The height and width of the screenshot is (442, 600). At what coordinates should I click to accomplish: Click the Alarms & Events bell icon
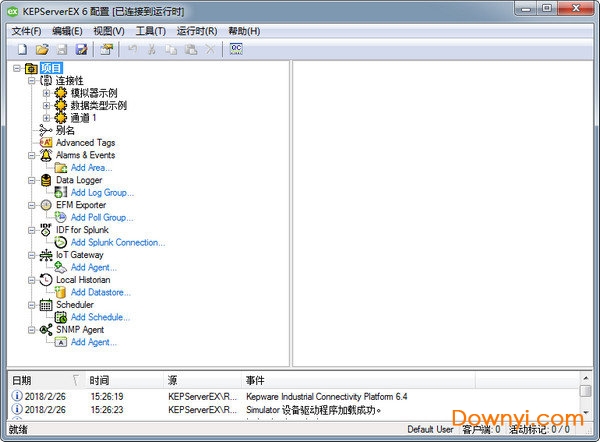tap(46, 155)
